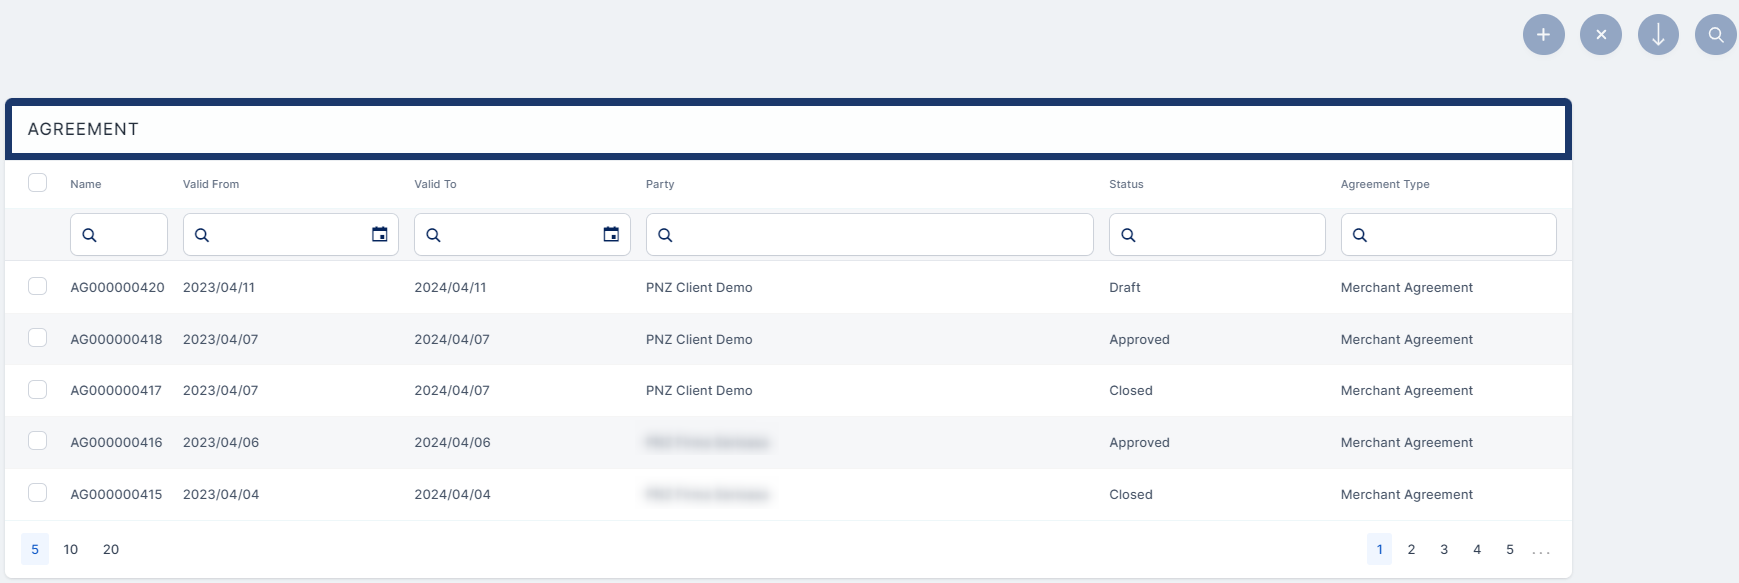Check the box for AG000000417

pyautogui.click(x=38, y=390)
